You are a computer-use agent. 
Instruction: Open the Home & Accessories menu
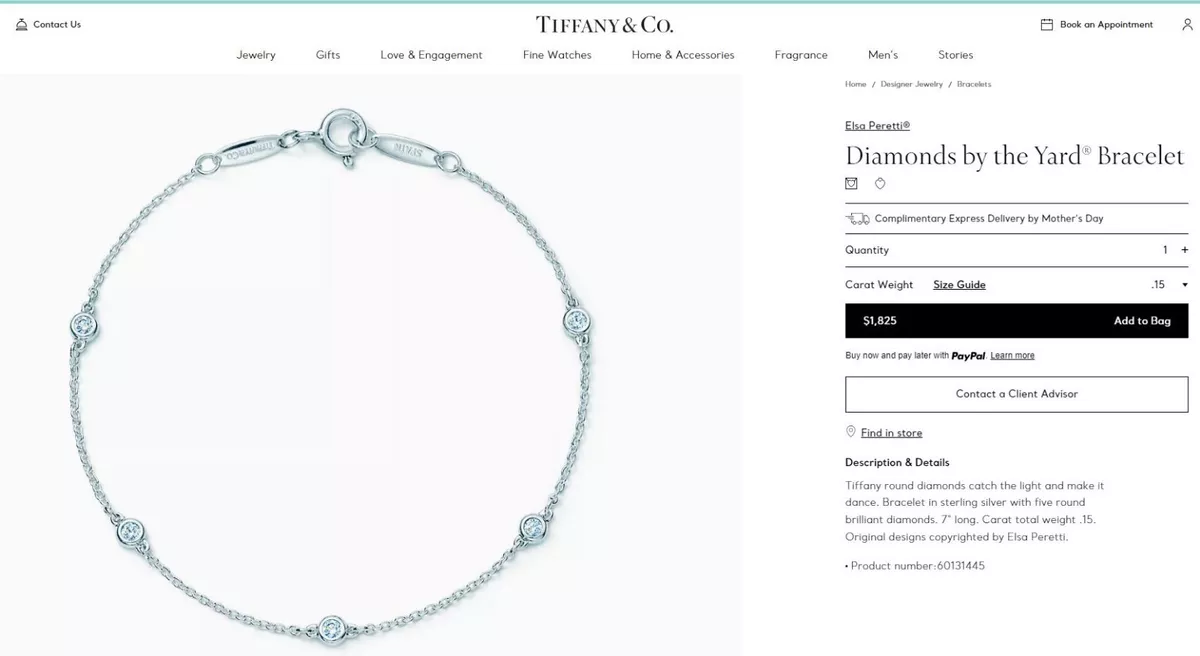click(x=683, y=55)
